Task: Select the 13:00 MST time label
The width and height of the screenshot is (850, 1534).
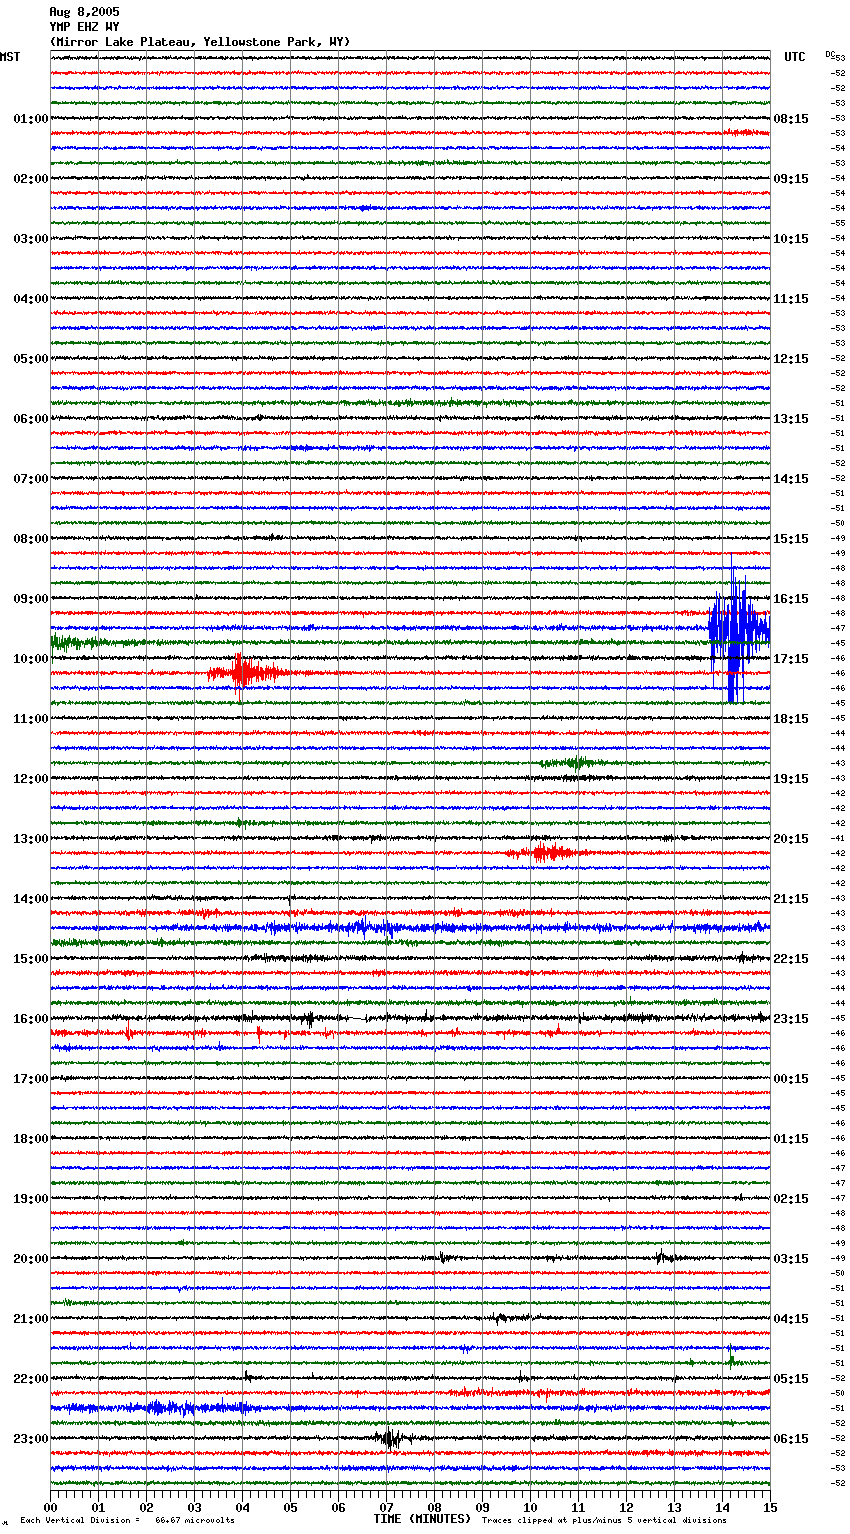Action: point(30,839)
